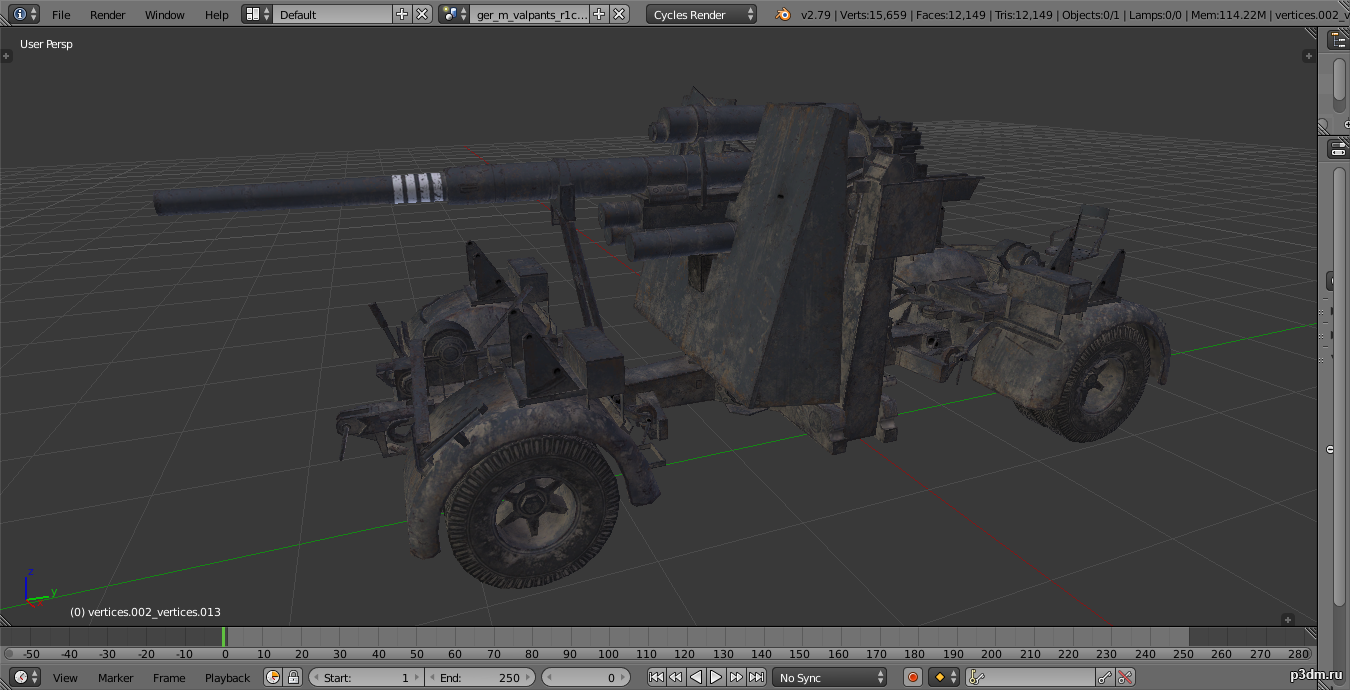Play the animation in reverse
1350x690 pixels.
point(696,677)
